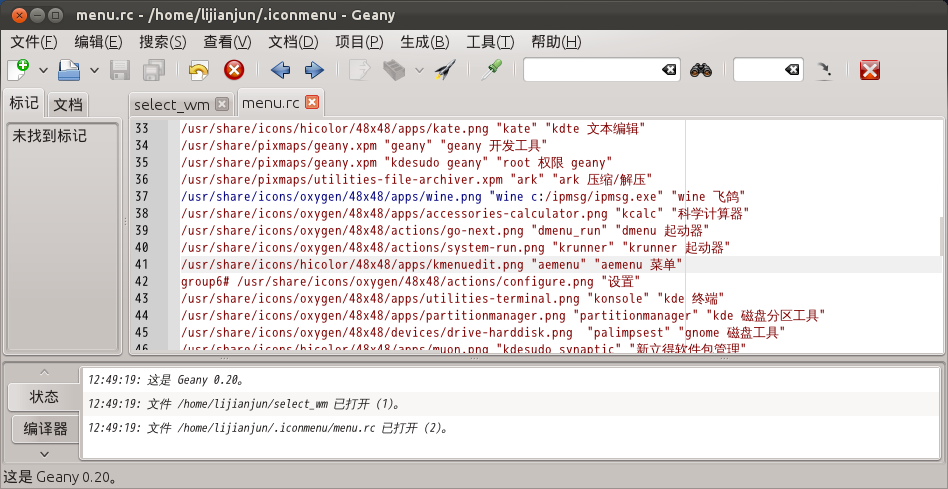Click the line 33 kate.png text
The width and height of the screenshot is (948, 489).
coord(414,129)
